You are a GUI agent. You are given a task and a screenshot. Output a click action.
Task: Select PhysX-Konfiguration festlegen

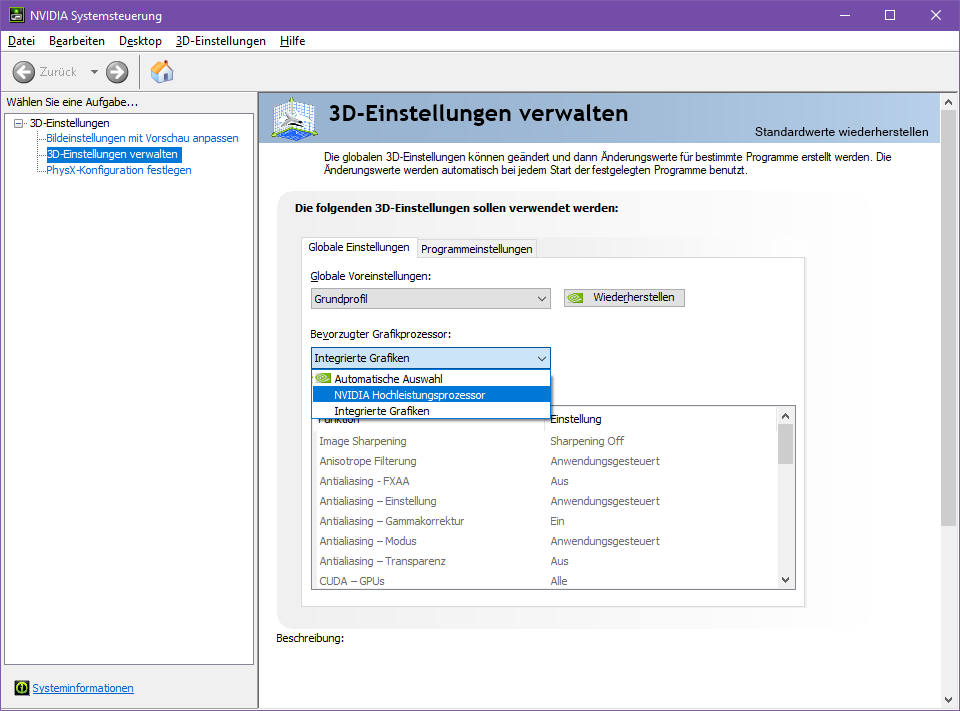pyautogui.click(x=119, y=170)
